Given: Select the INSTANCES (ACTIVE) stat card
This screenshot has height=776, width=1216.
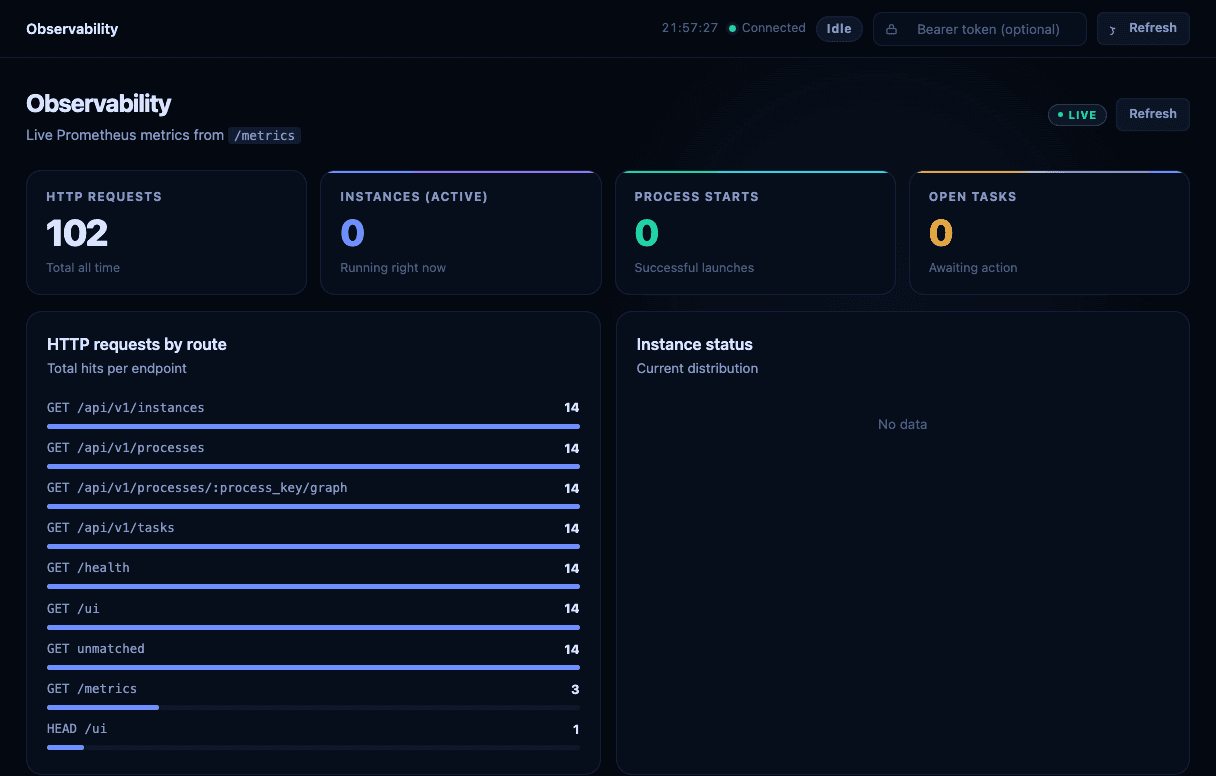Looking at the screenshot, I should click(460, 232).
